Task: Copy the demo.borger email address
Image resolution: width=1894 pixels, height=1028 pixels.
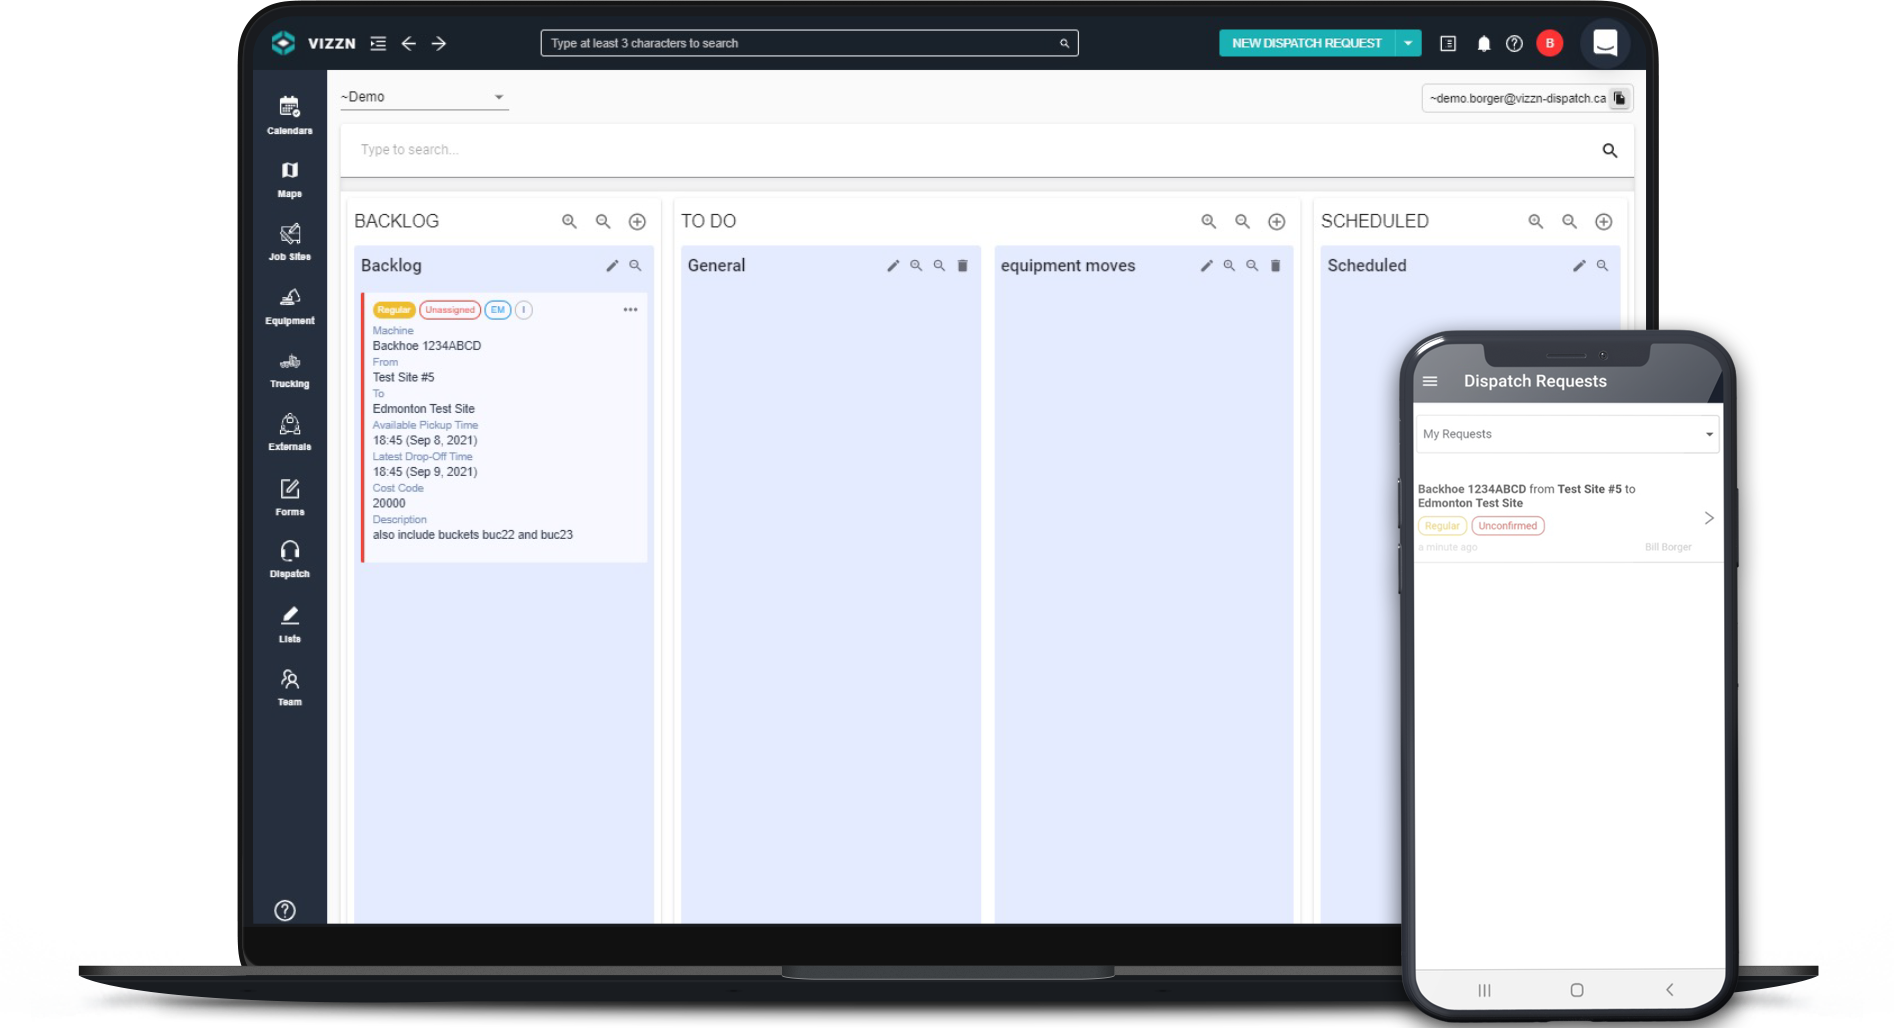Action: 1619,98
